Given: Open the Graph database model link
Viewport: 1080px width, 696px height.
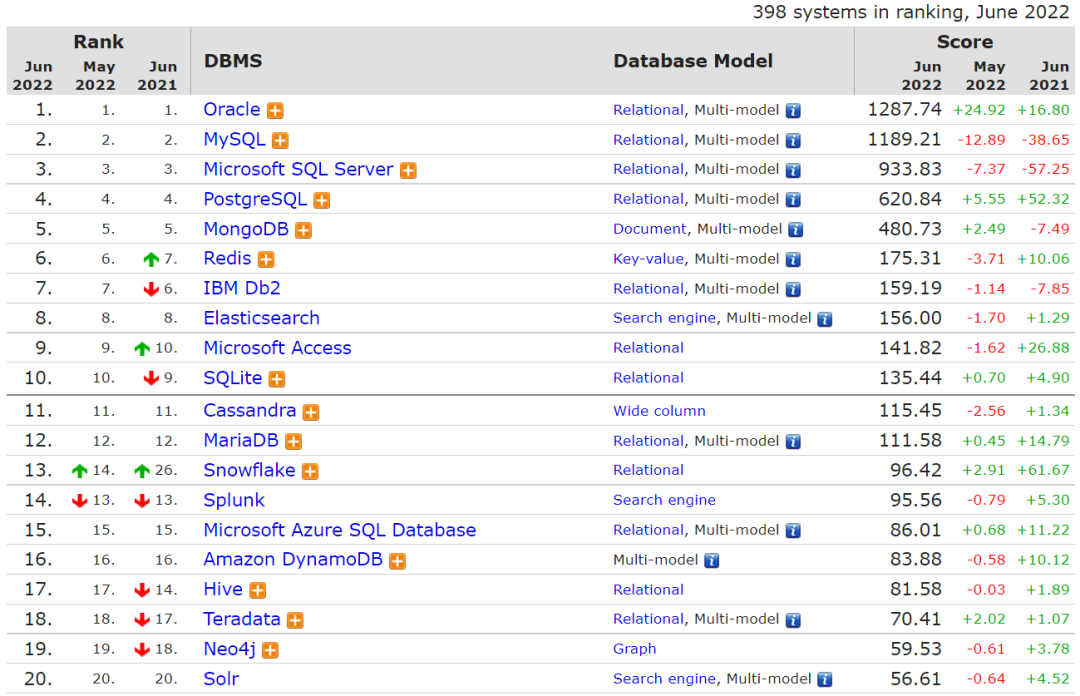Looking at the screenshot, I should click(634, 649).
